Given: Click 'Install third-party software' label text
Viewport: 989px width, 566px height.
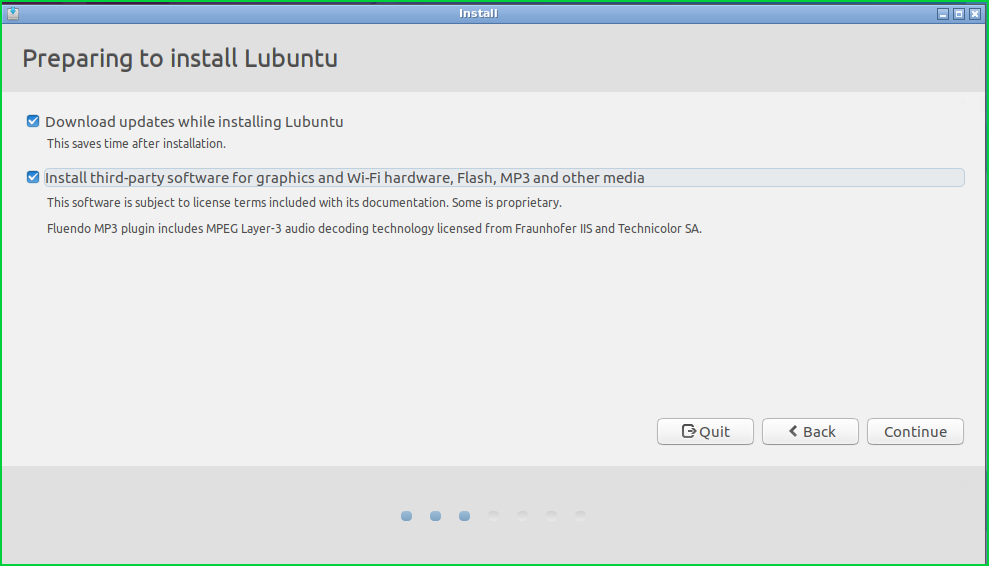Looking at the screenshot, I should click(x=344, y=178).
